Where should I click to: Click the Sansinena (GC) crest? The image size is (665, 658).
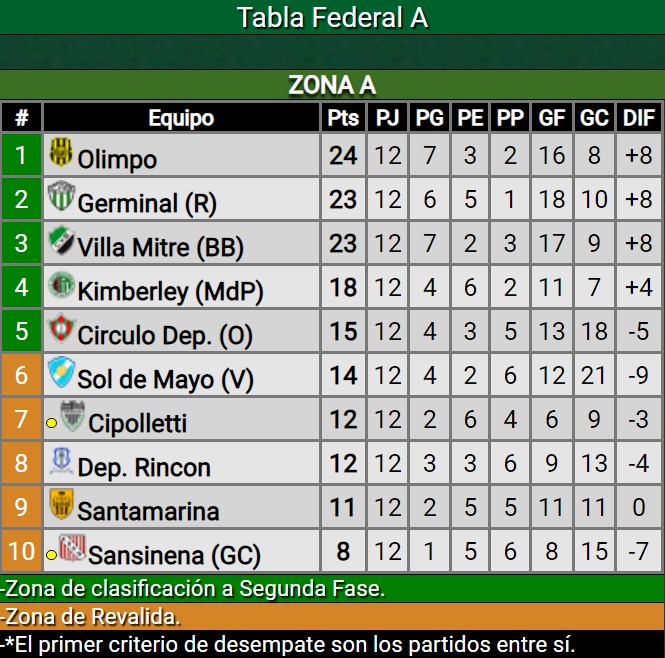[72, 548]
